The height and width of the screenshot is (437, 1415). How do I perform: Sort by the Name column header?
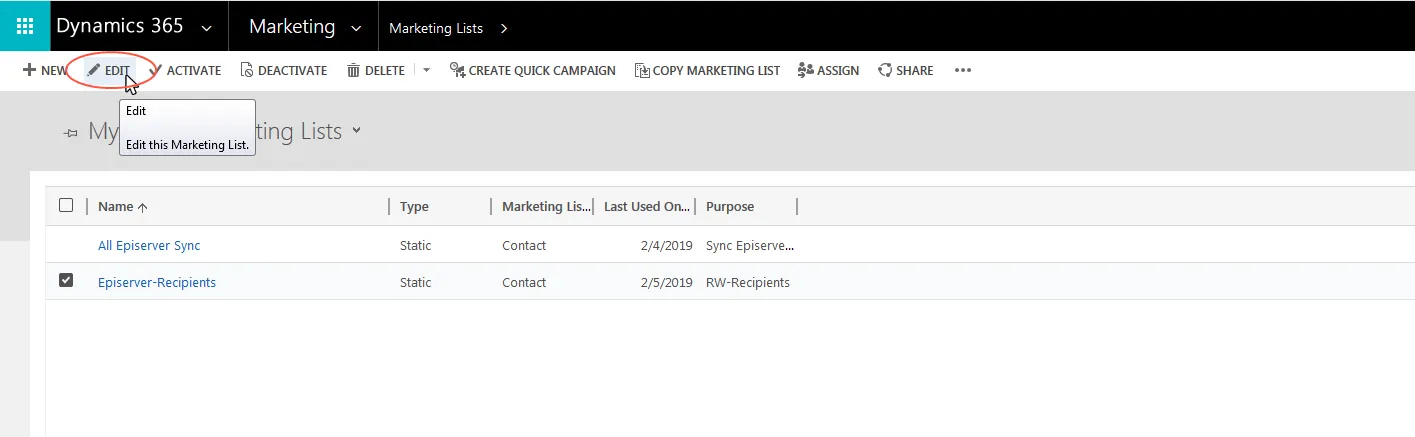(x=123, y=206)
